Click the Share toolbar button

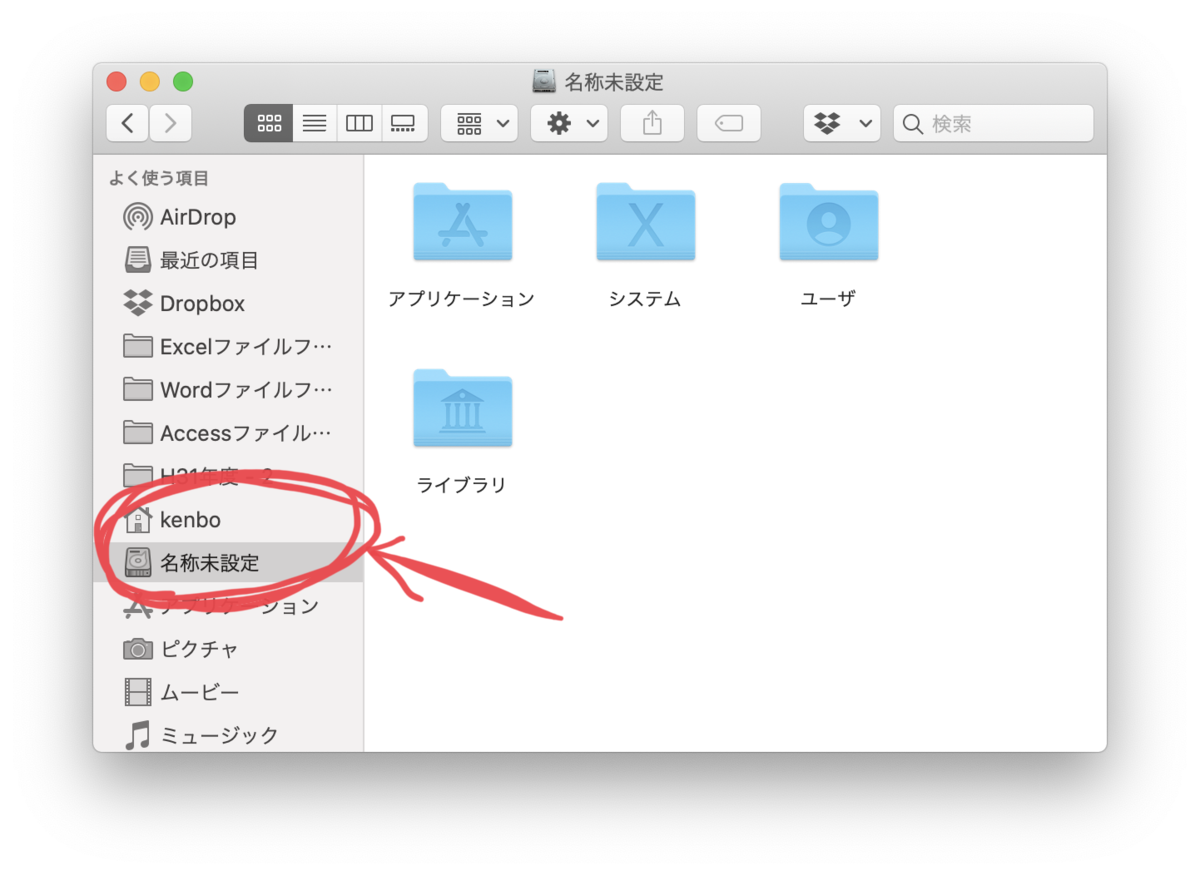[x=652, y=123]
